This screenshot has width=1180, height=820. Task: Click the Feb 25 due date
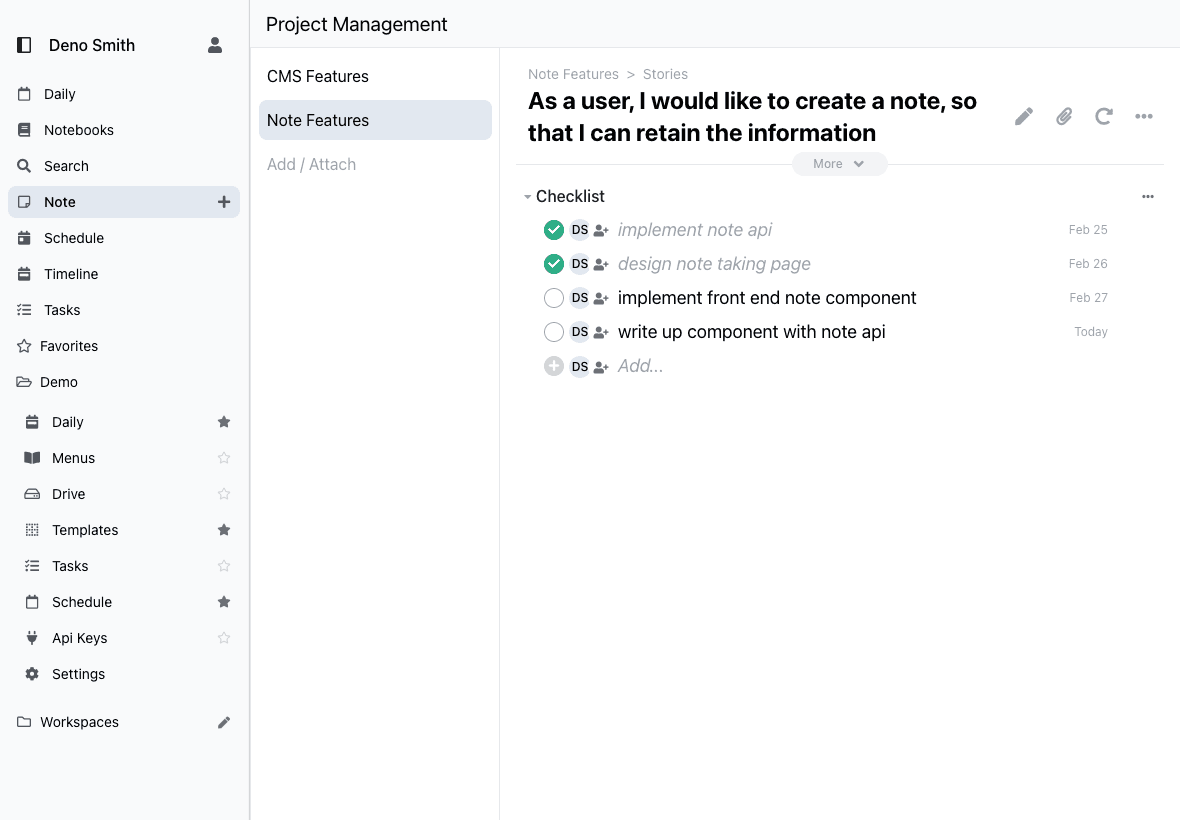(1088, 230)
